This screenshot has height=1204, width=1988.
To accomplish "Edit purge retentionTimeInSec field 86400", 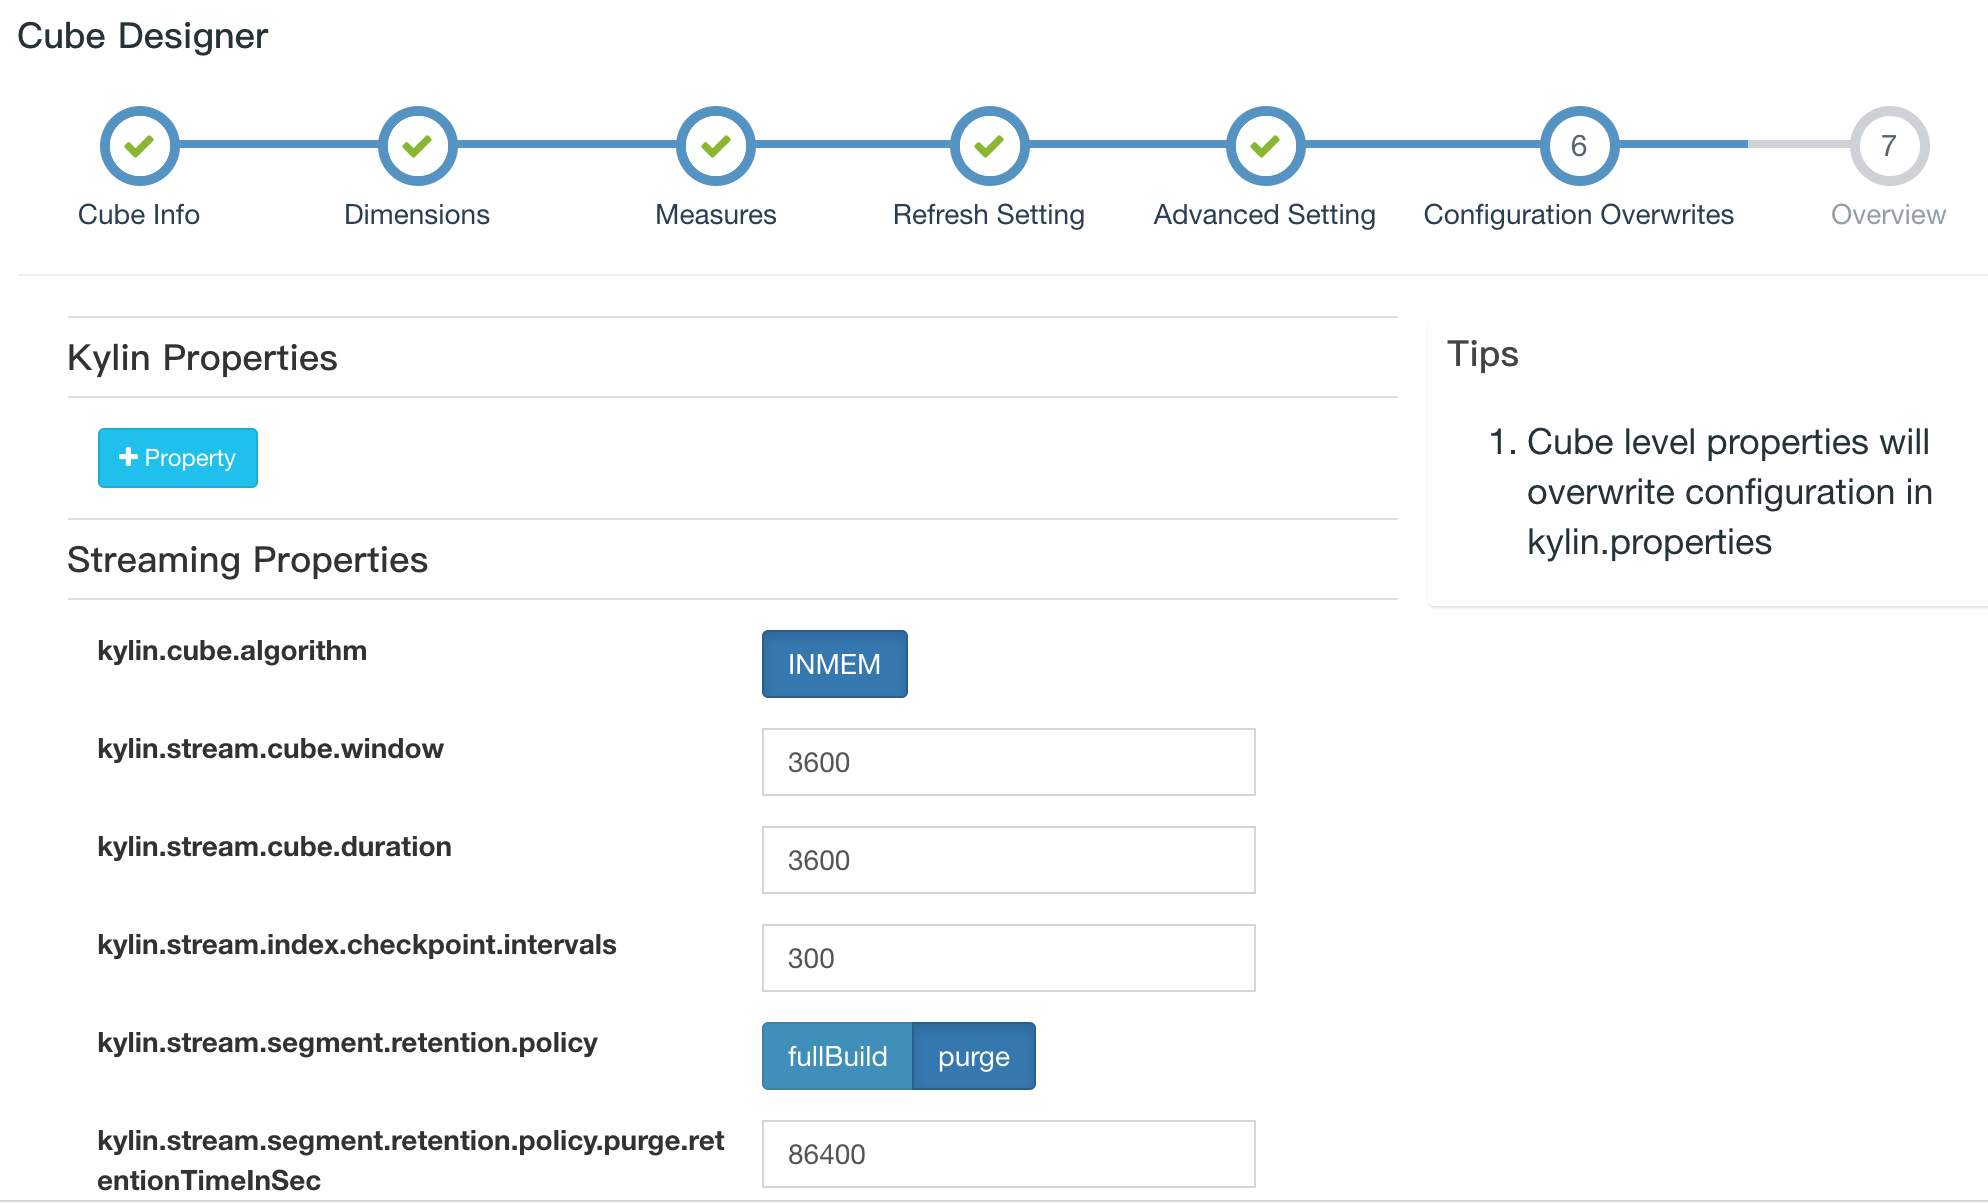I will [x=1008, y=1154].
